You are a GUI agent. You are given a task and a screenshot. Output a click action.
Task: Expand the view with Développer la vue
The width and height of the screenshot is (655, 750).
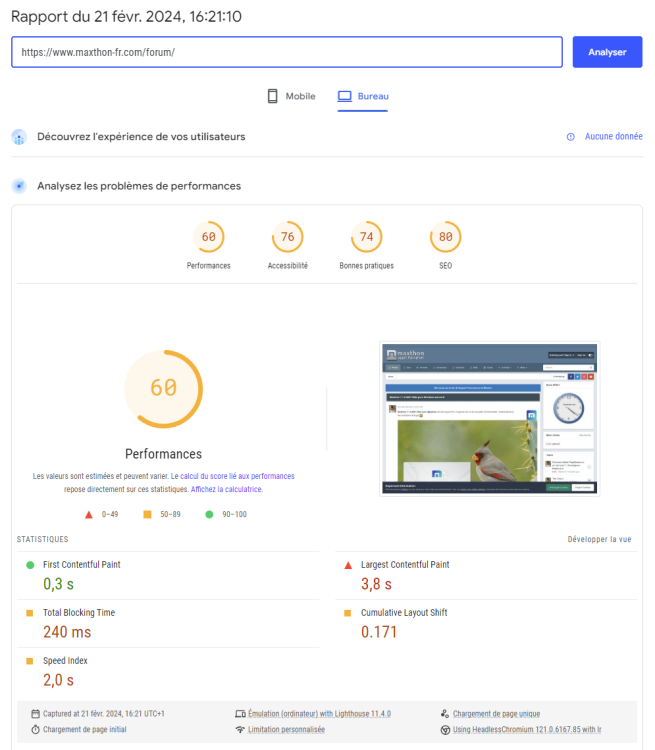point(599,540)
